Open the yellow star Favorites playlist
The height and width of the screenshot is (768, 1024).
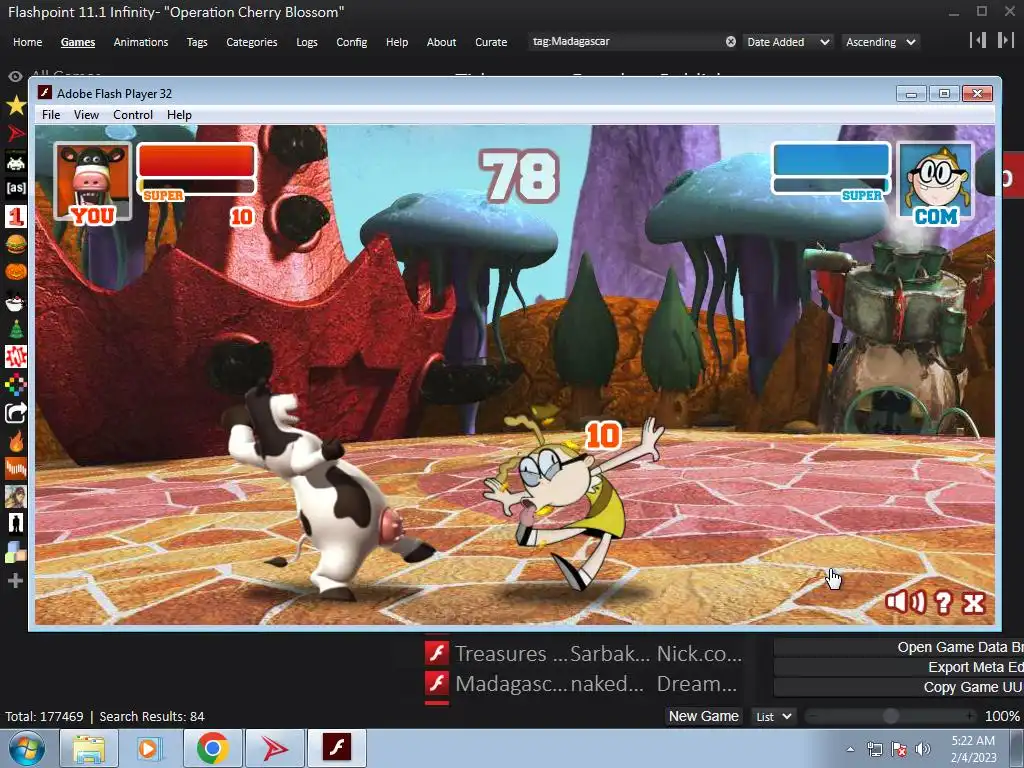(16, 104)
